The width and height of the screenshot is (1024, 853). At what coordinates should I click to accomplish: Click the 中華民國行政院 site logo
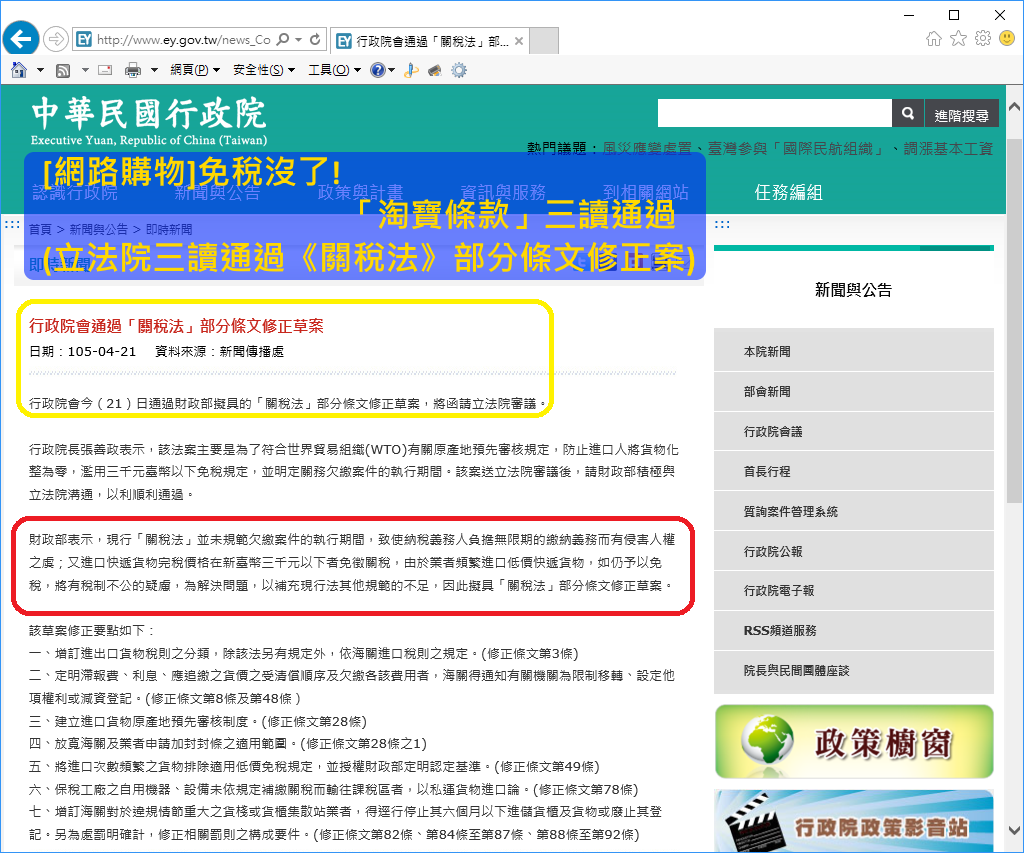tap(149, 122)
